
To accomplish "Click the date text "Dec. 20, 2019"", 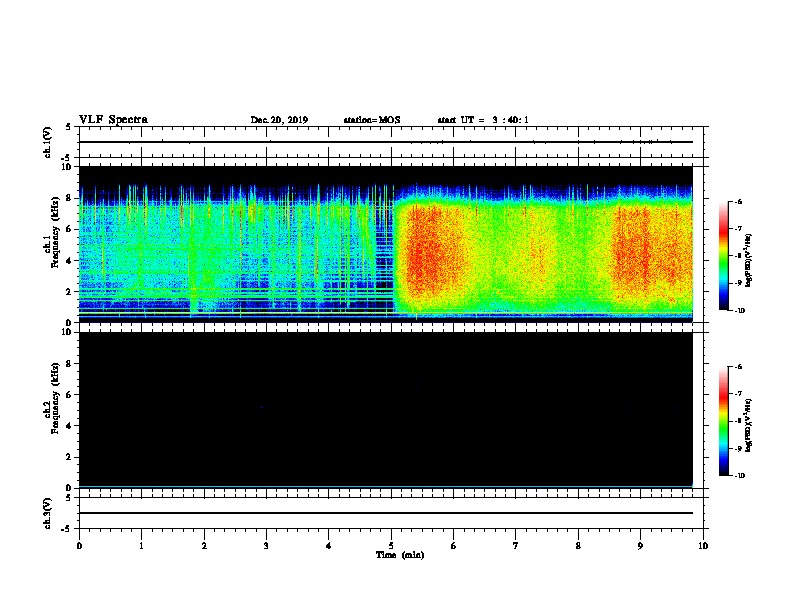I will tap(279, 120).
